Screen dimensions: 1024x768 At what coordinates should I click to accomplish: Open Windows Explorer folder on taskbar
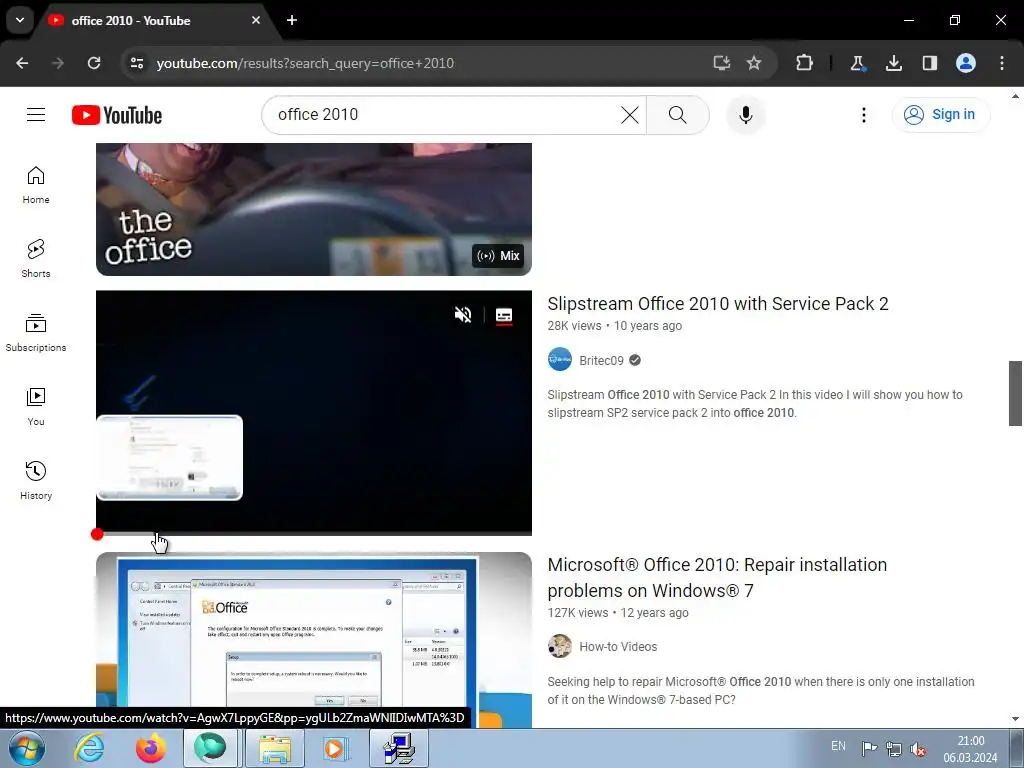[x=275, y=748]
